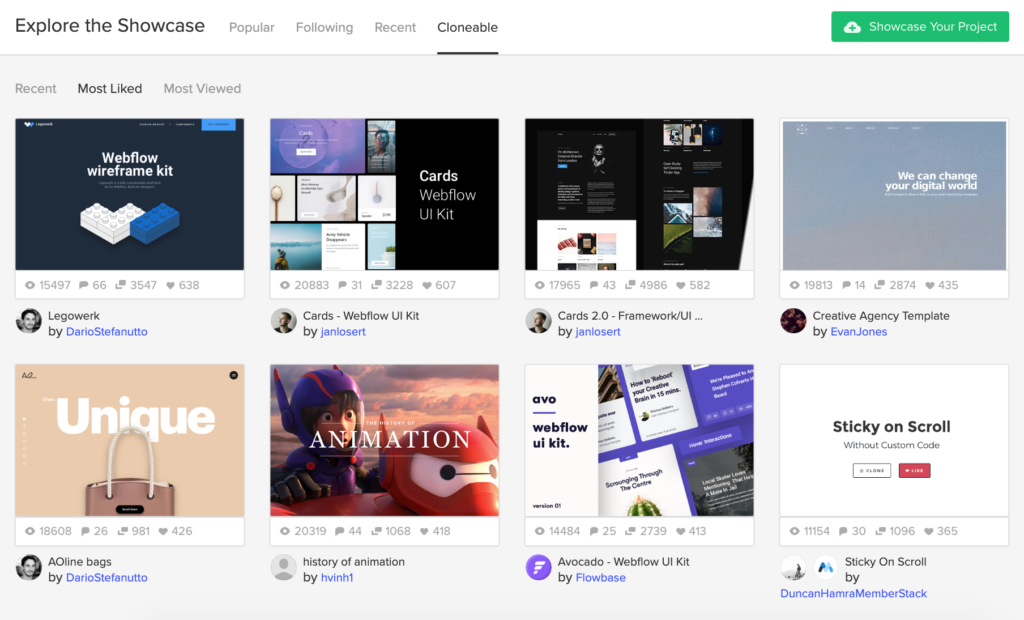Sort by Most Viewed
Viewport: 1024px width, 620px height.
point(202,89)
